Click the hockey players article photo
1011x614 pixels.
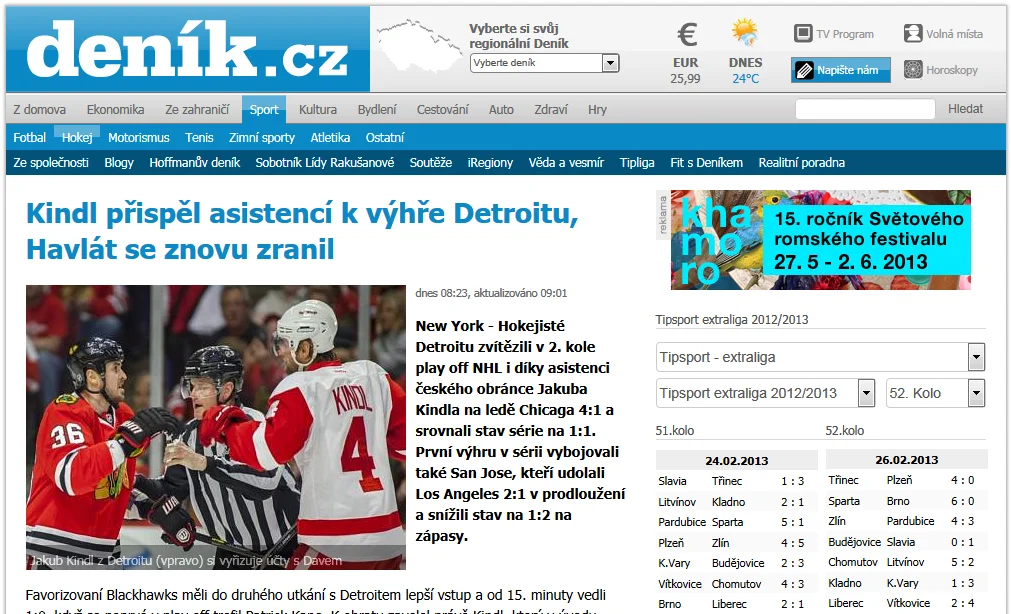[x=216, y=427]
